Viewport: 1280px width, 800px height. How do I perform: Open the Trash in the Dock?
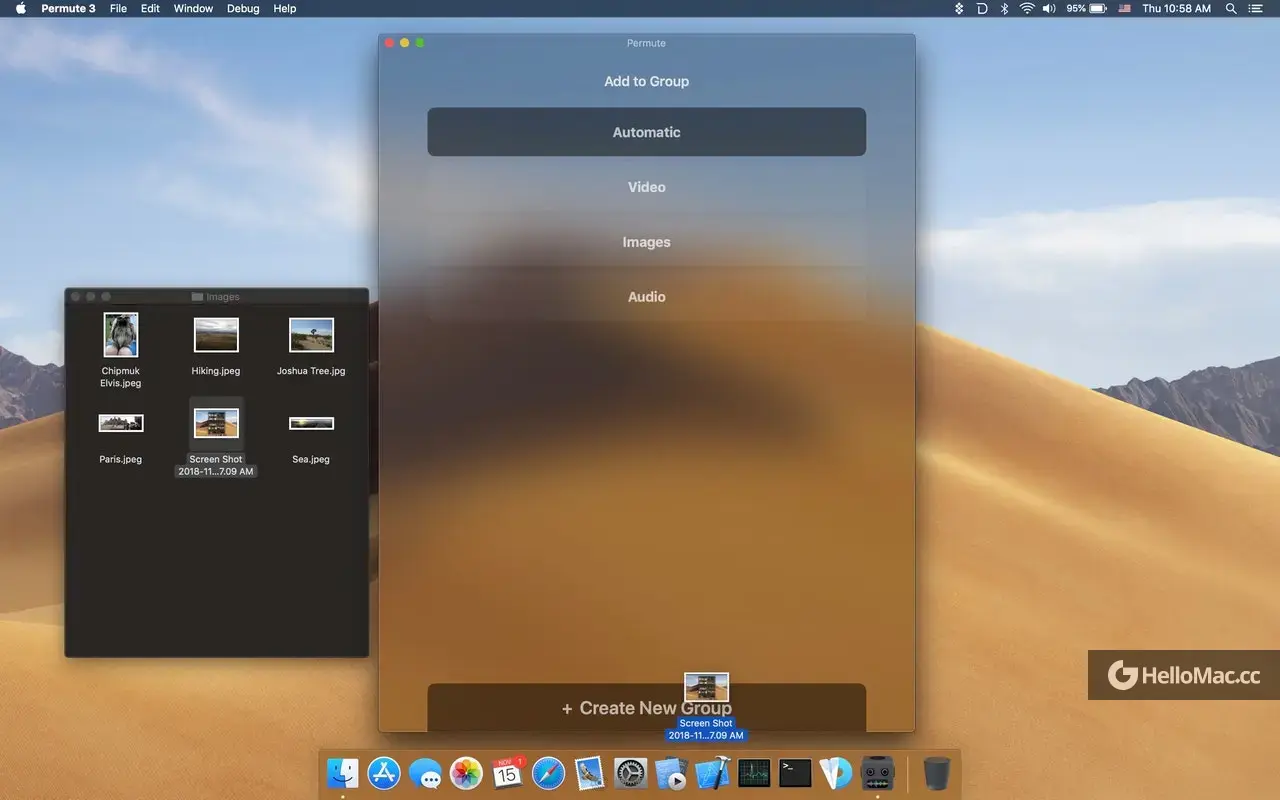(937, 773)
